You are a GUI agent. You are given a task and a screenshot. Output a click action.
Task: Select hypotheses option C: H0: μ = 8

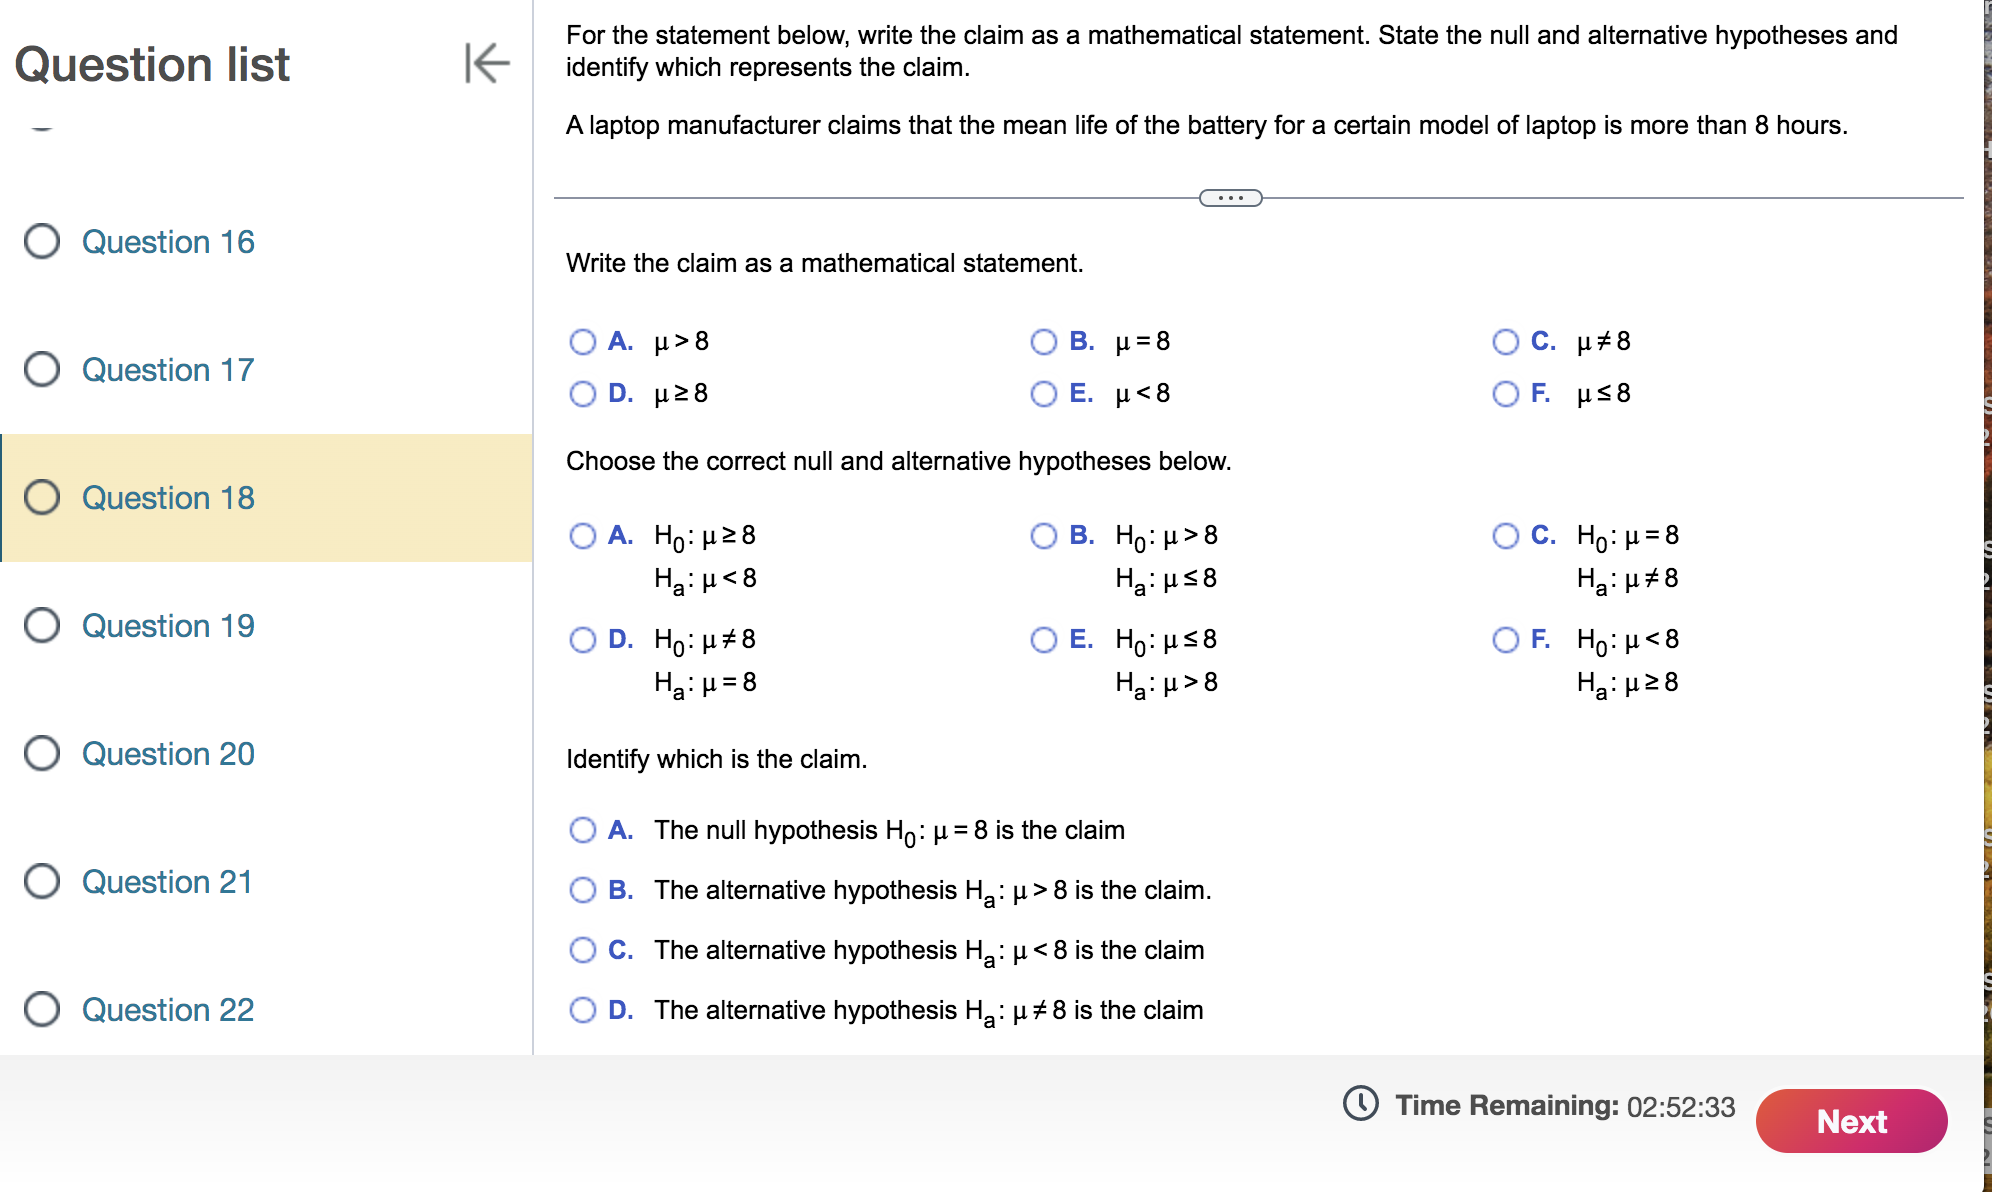click(1505, 536)
